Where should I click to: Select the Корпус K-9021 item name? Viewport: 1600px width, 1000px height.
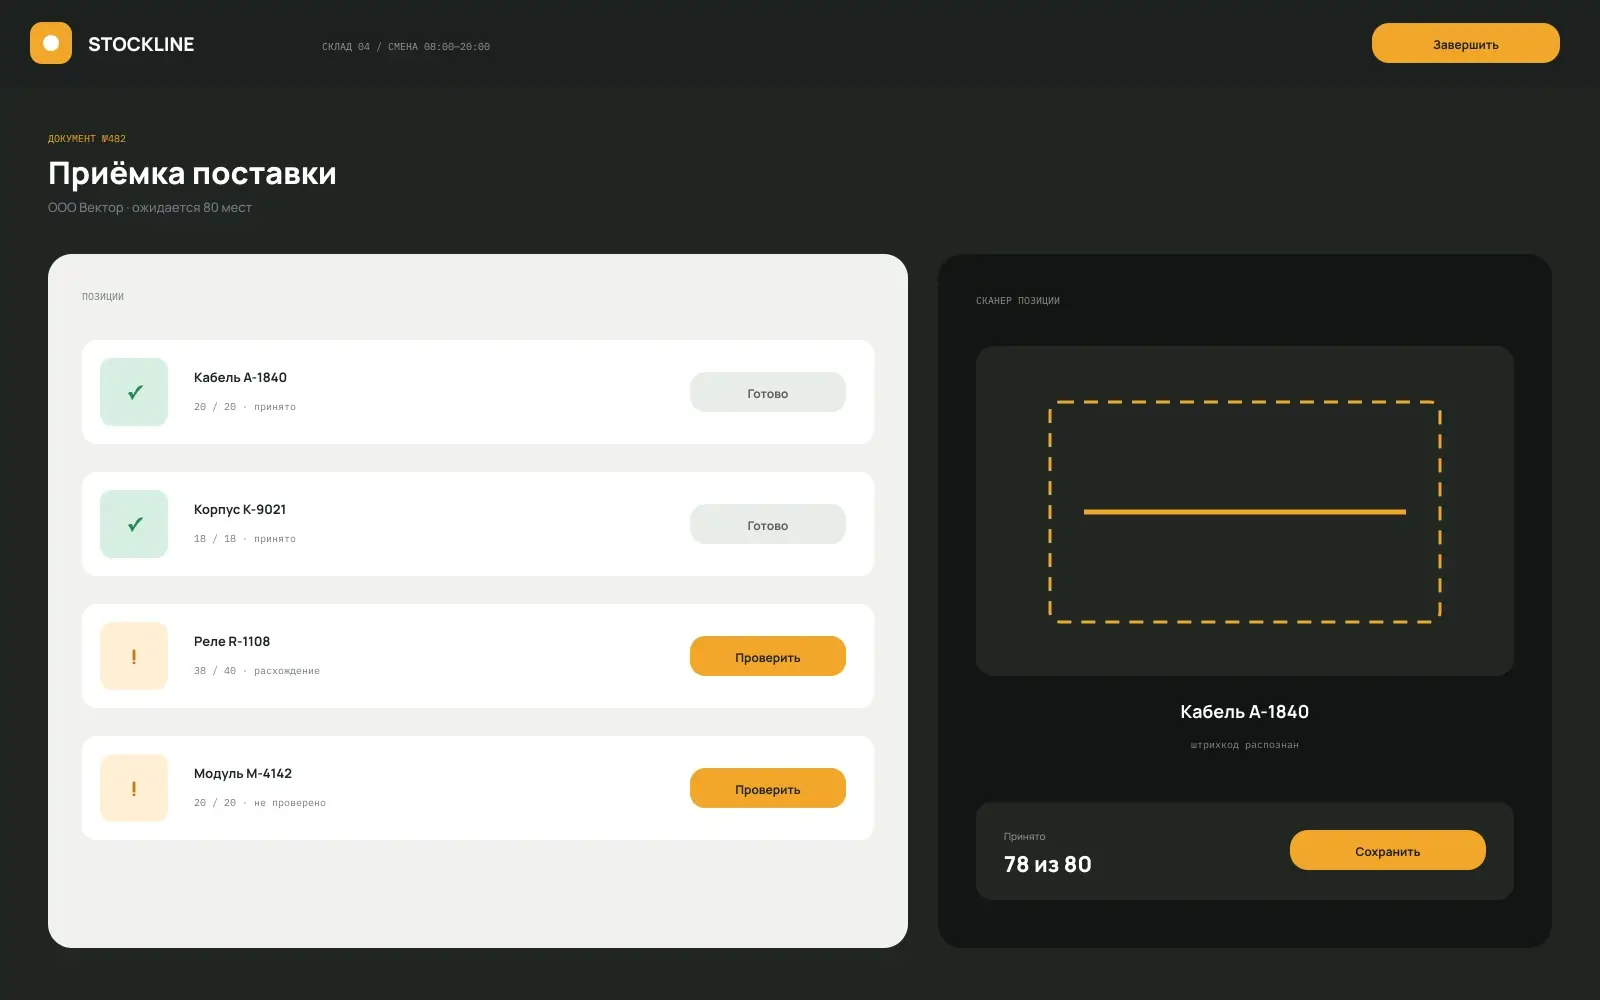(240, 509)
